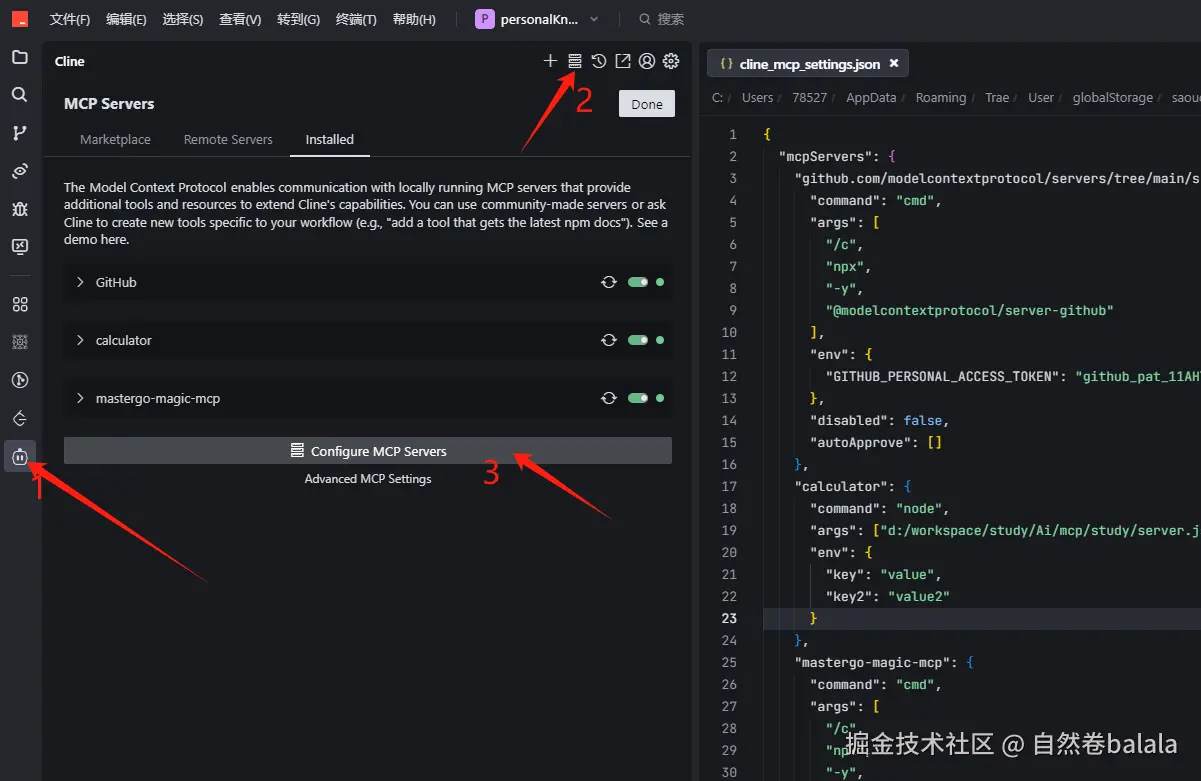Viewport: 1201px width, 781px height.
Task: Click the 78527 breadcrumb segment
Action: 810,98
